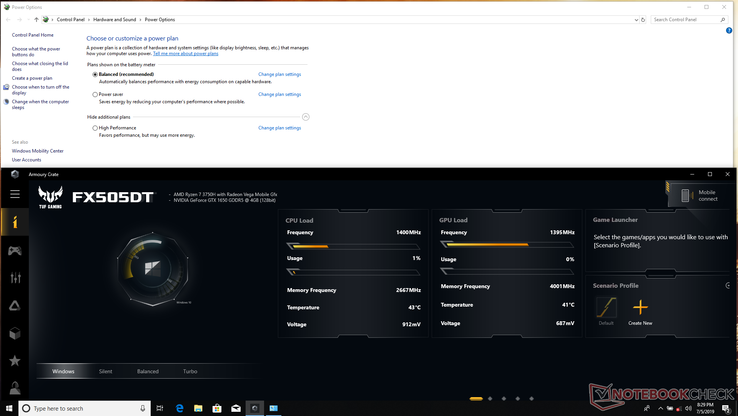Open File Explorer from the taskbar

pyautogui.click(x=198, y=408)
